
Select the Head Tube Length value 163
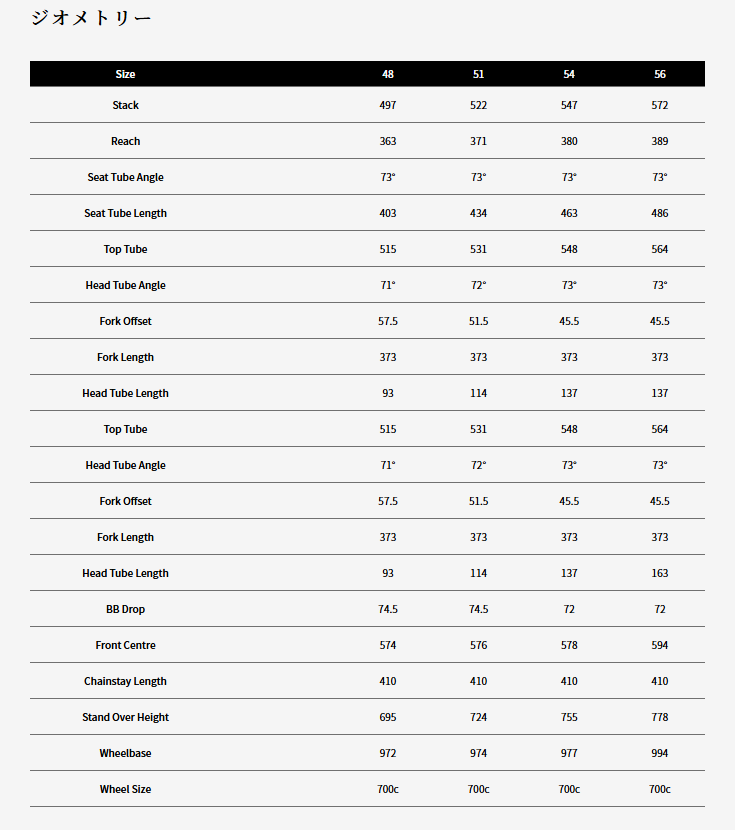pos(660,573)
